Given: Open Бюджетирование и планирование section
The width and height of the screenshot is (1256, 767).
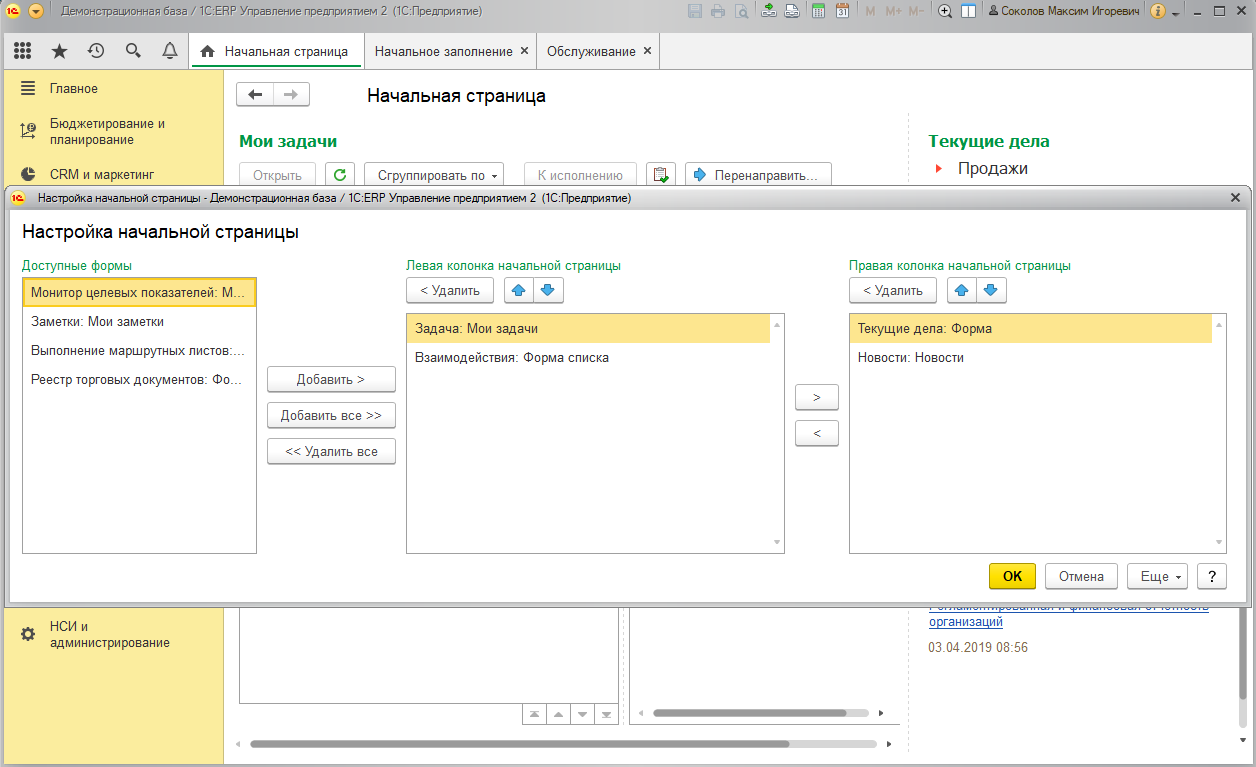Looking at the screenshot, I should (x=112, y=131).
